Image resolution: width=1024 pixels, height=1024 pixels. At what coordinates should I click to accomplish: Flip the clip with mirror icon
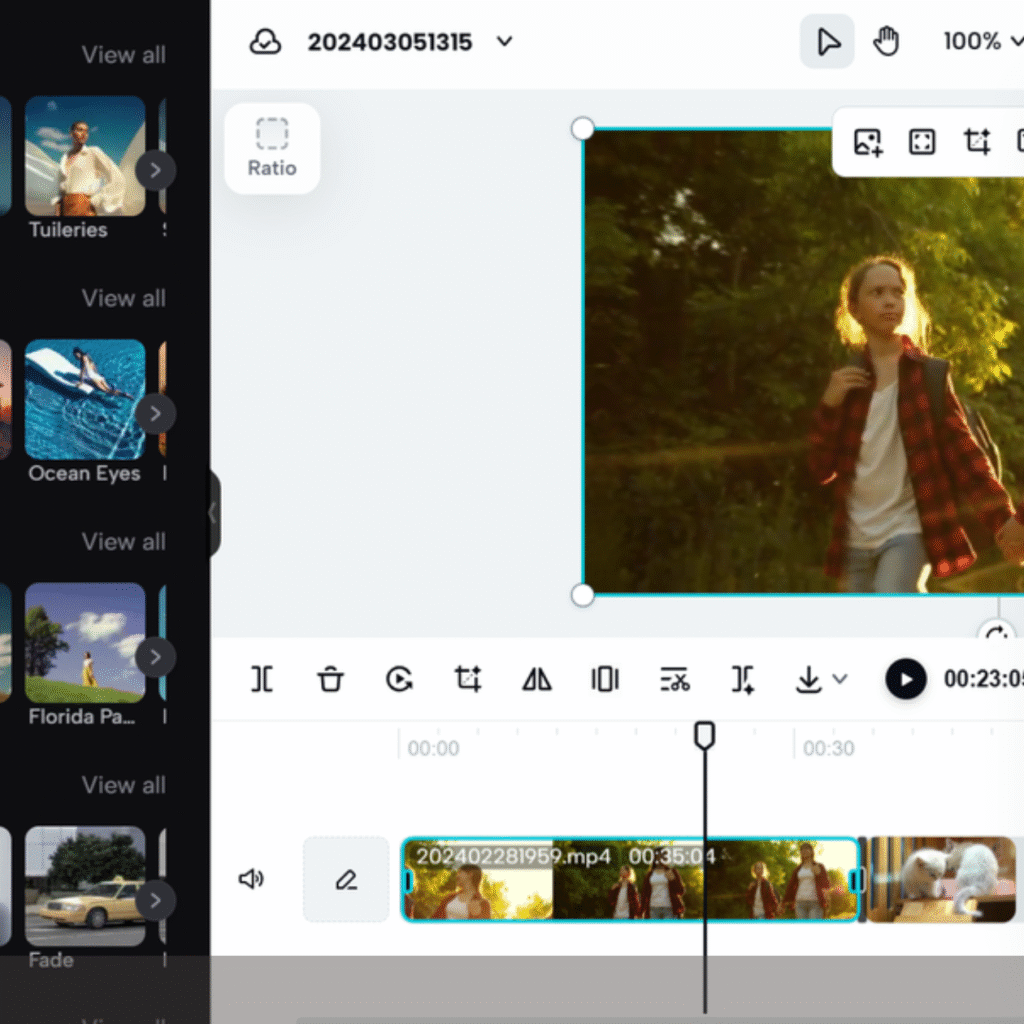(x=537, y=680)
